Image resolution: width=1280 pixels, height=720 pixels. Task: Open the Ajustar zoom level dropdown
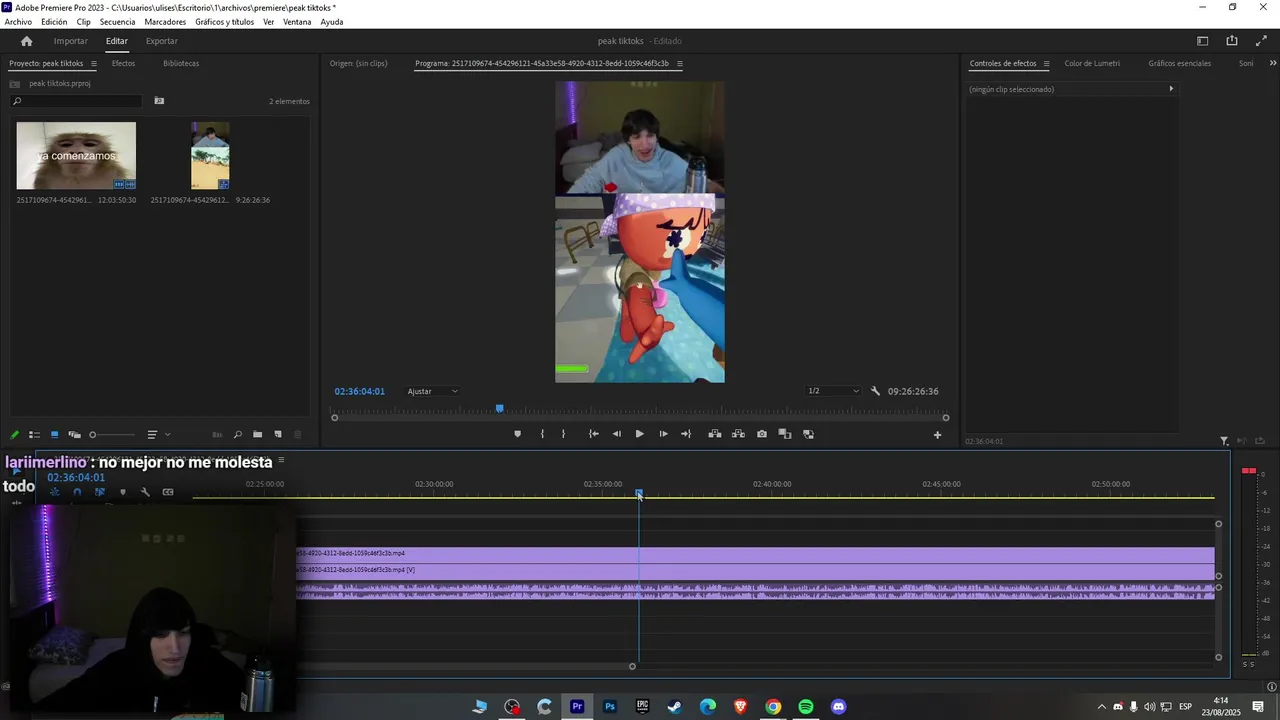tap(433, 391)
